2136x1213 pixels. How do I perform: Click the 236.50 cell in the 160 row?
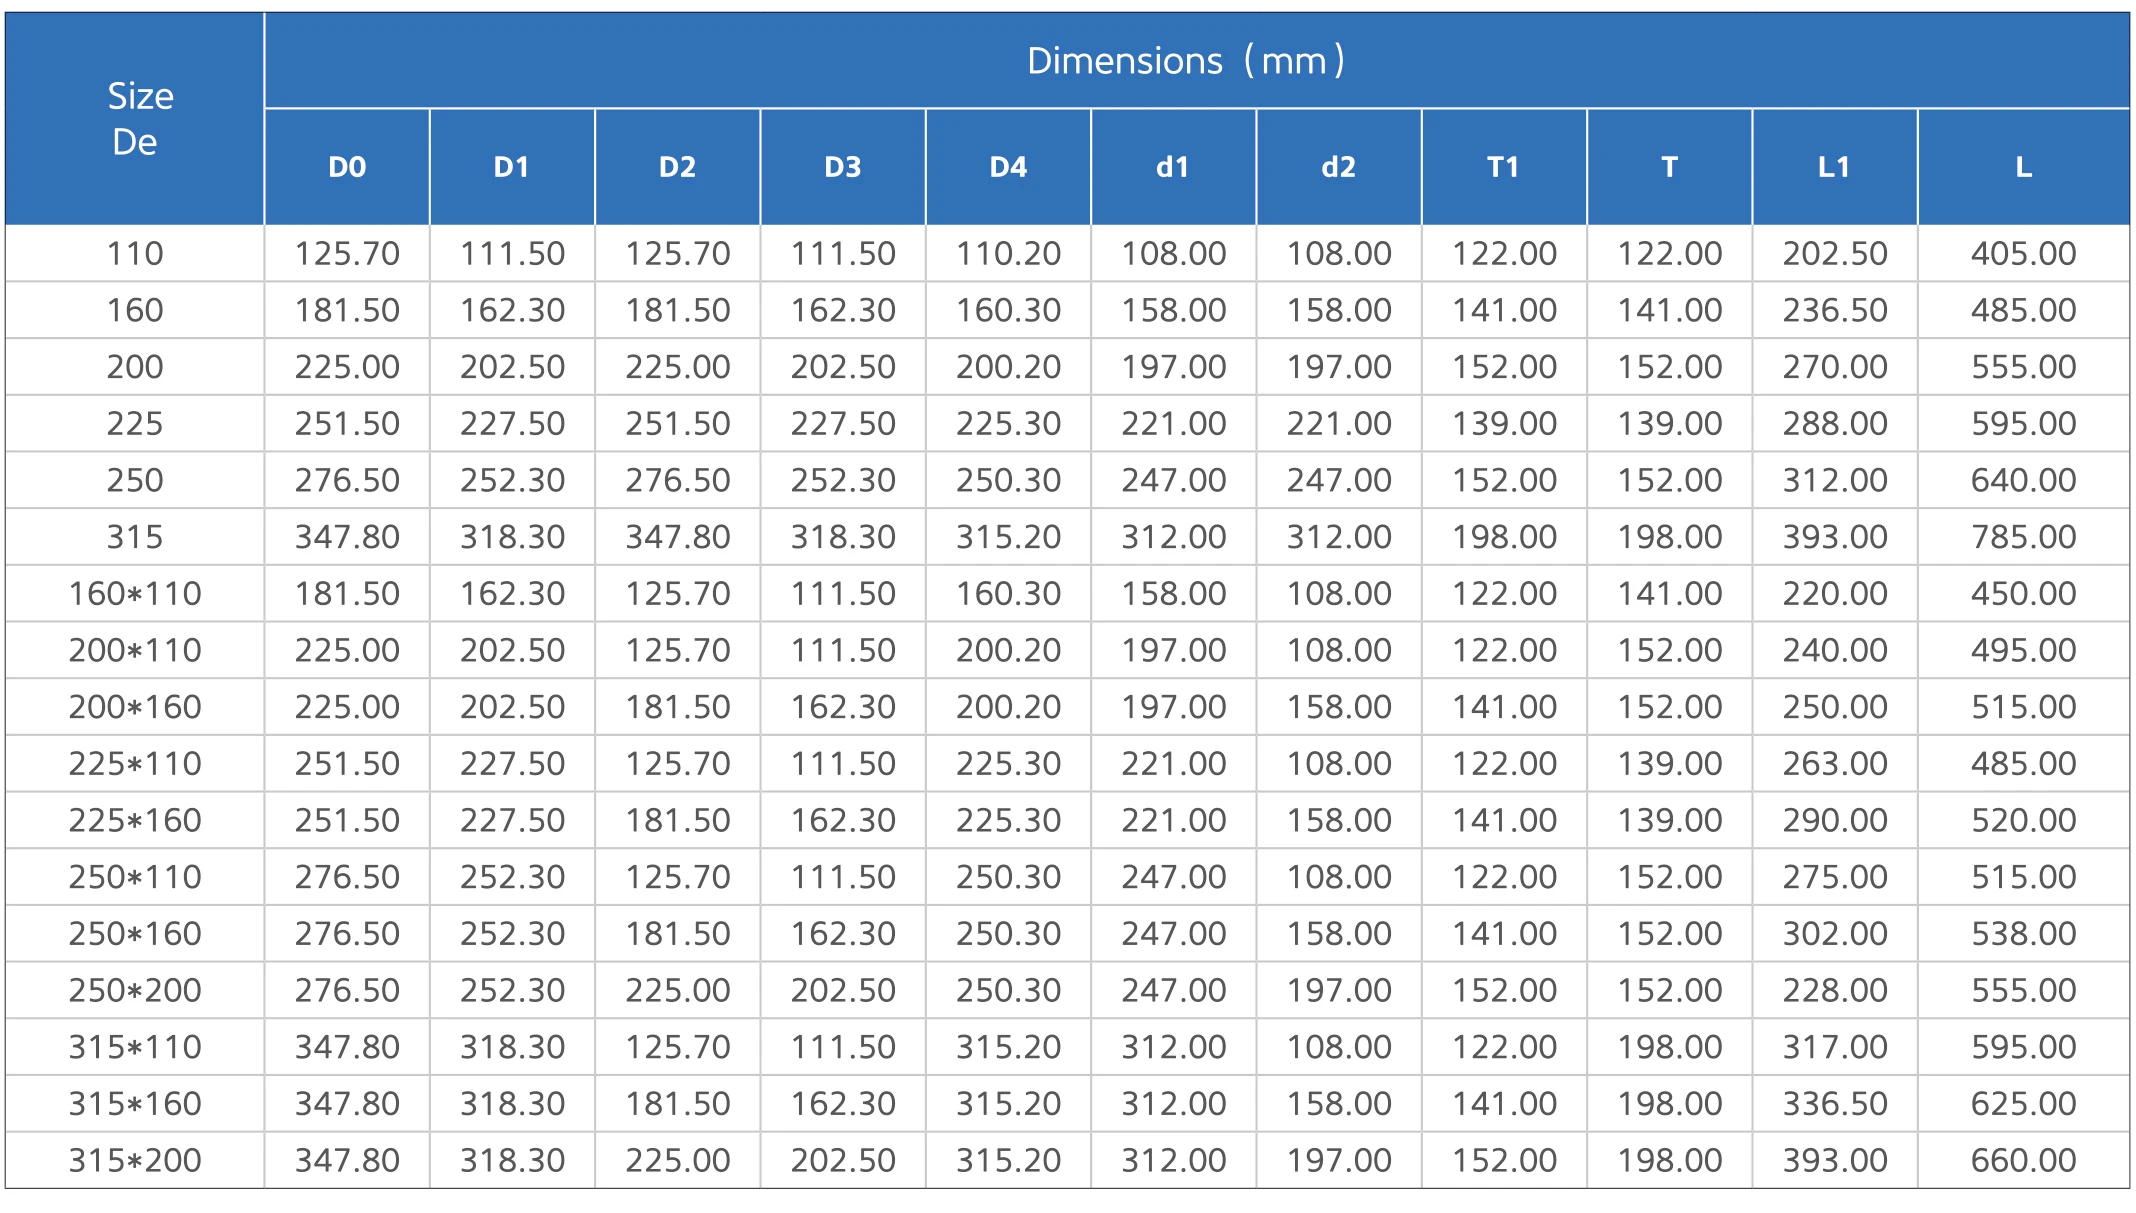point(1834,311)
